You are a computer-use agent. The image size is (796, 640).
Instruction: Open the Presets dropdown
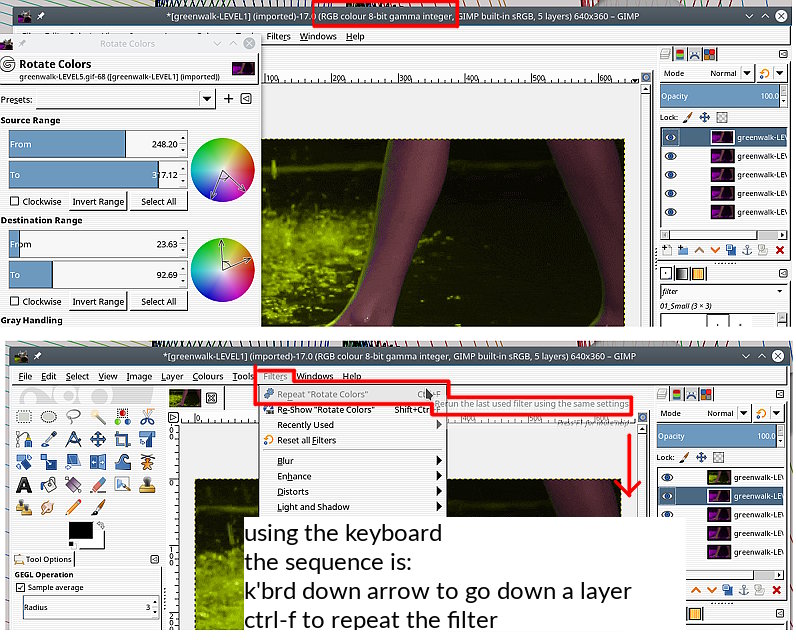(206, 99)
